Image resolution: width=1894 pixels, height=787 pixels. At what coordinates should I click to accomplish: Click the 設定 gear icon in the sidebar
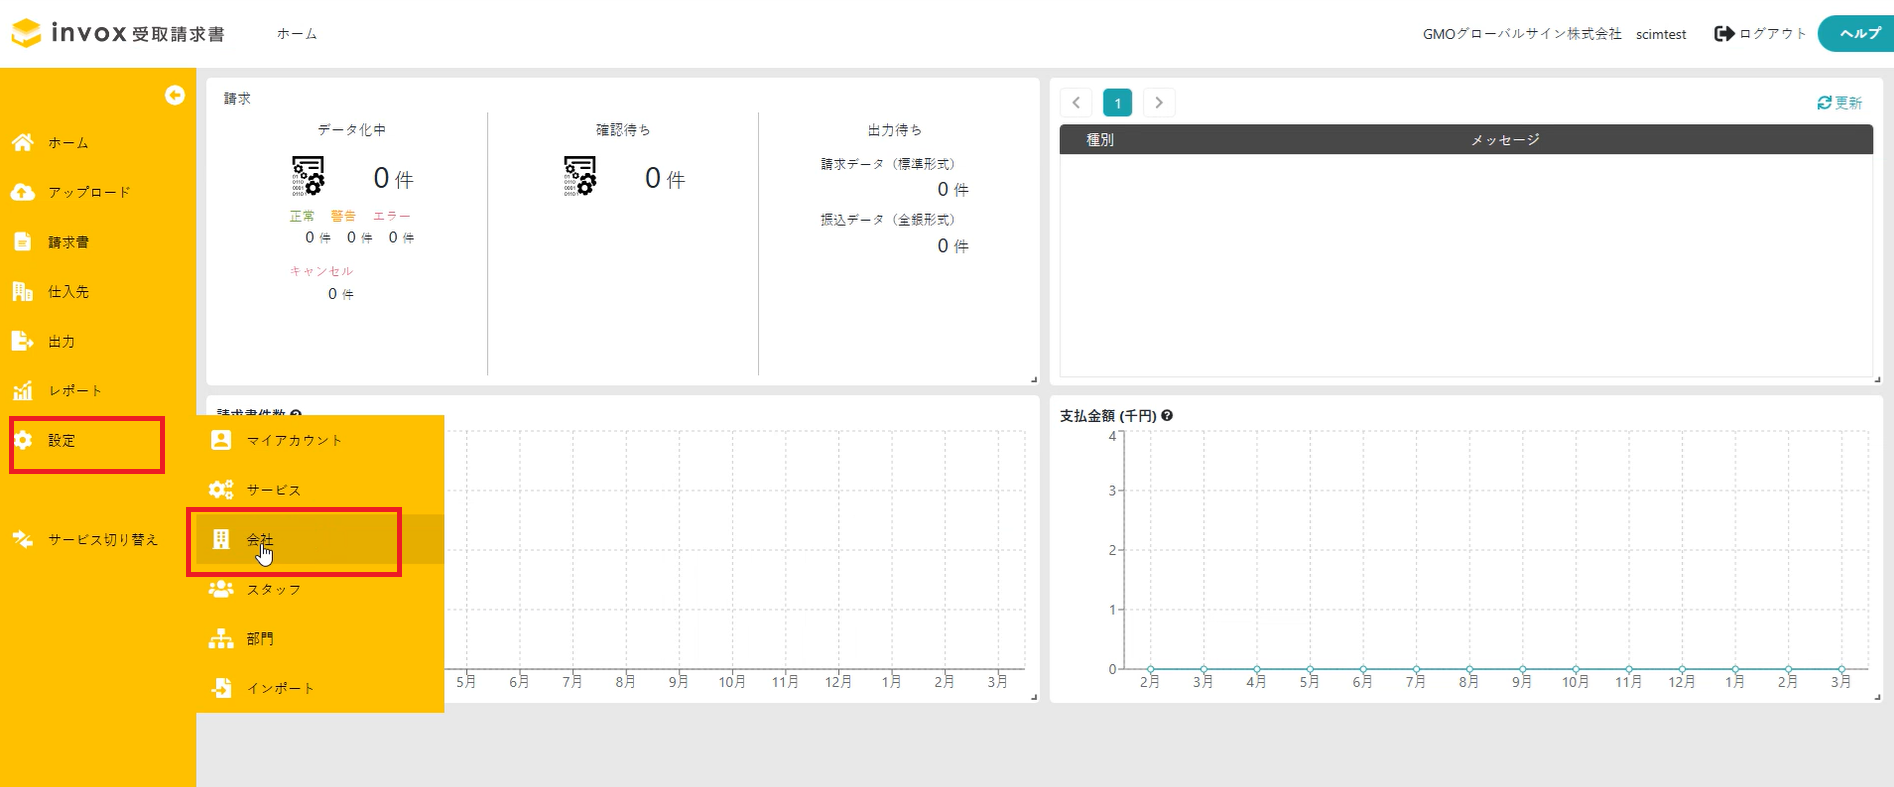(22, 440)
